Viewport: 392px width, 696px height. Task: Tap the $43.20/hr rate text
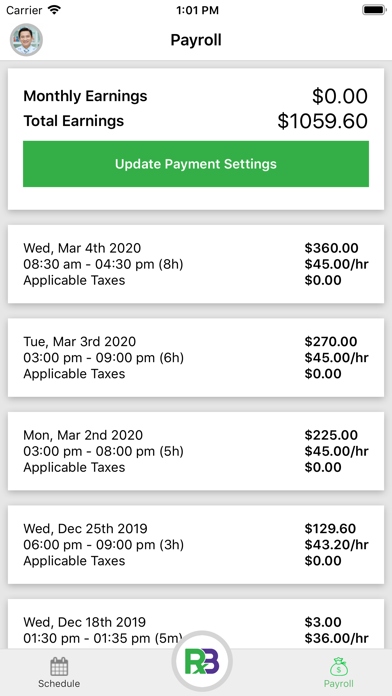tap(337, 545)
